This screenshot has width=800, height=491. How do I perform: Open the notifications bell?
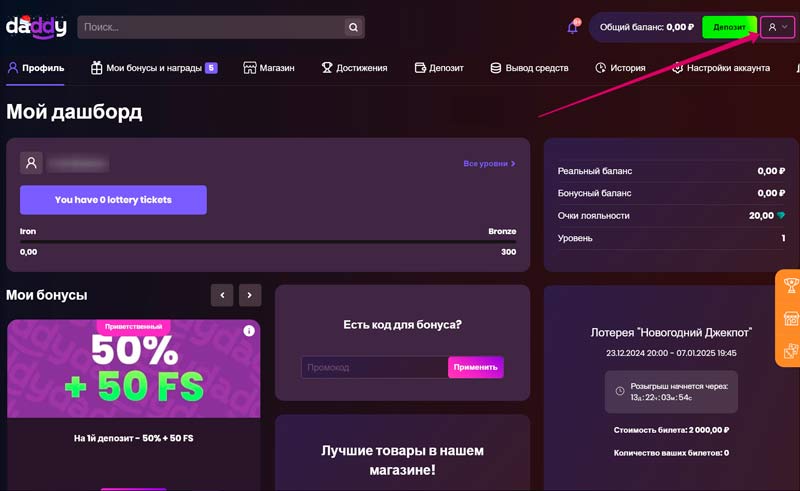[573, 27]
